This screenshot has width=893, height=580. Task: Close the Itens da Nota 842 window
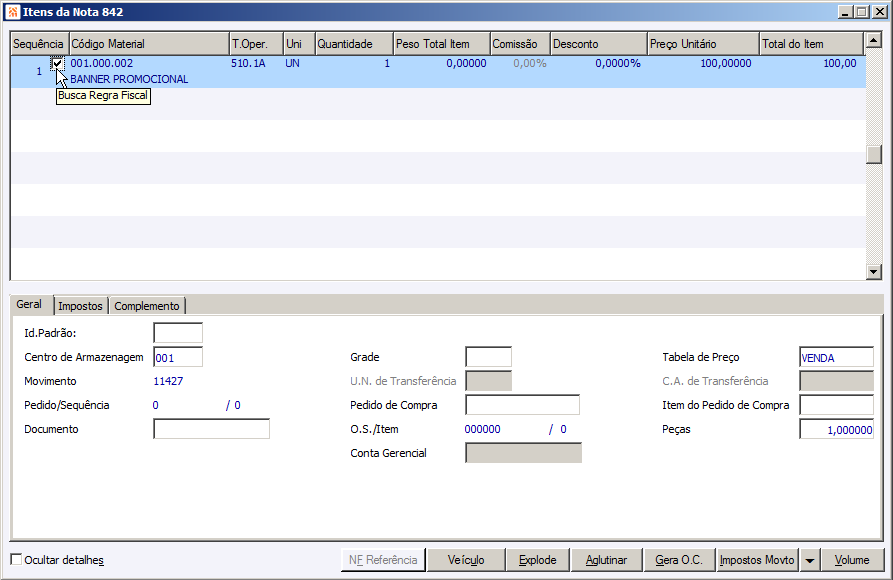pyautogui.click(x=879, y=12)
